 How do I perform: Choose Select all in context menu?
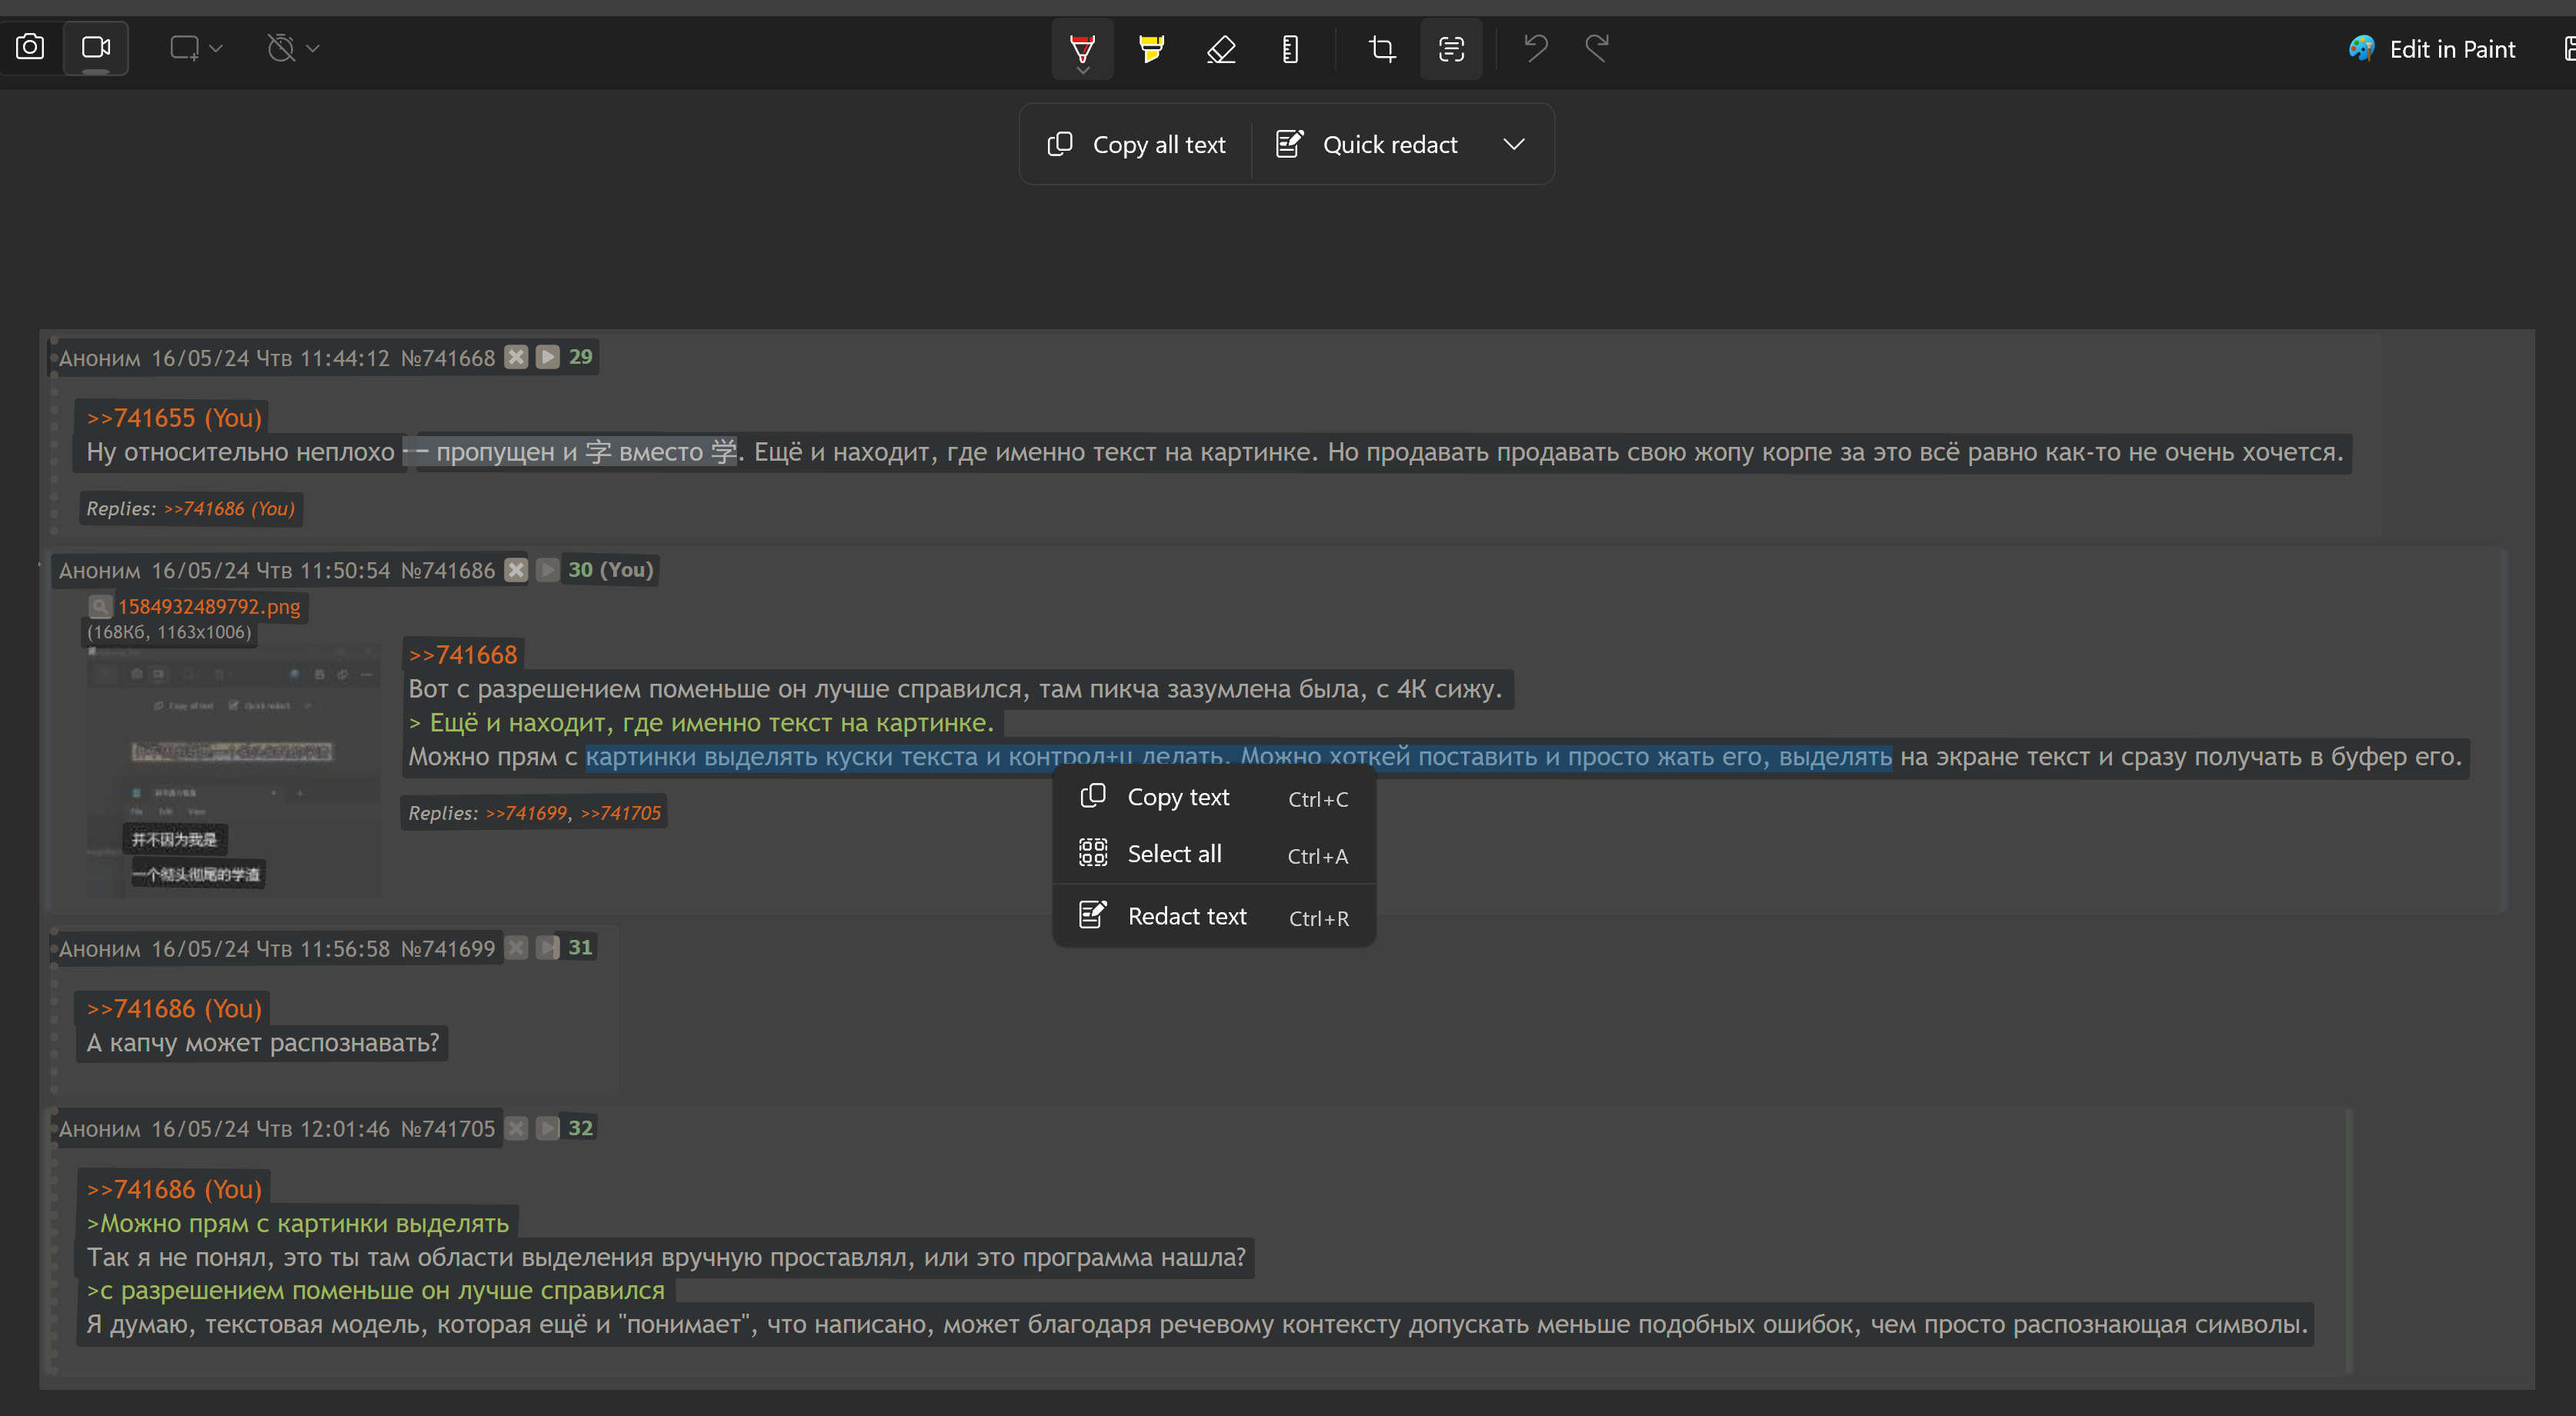(1174, 854)
